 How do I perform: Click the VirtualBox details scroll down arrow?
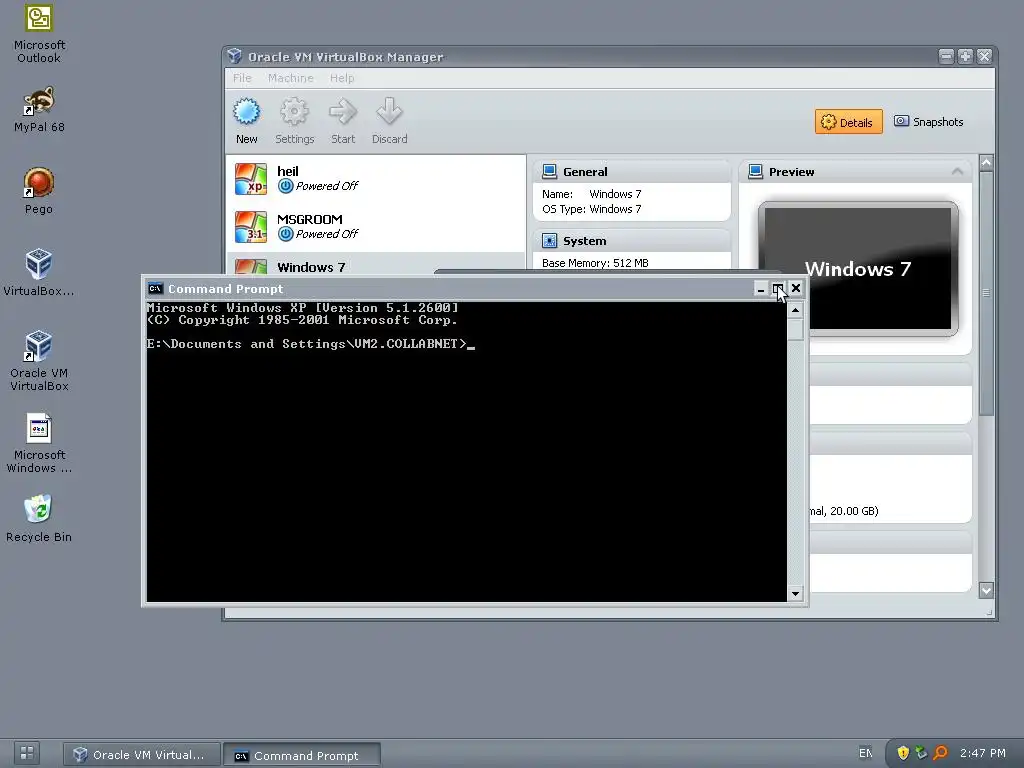pyautogui.click(x=986, y=590)
